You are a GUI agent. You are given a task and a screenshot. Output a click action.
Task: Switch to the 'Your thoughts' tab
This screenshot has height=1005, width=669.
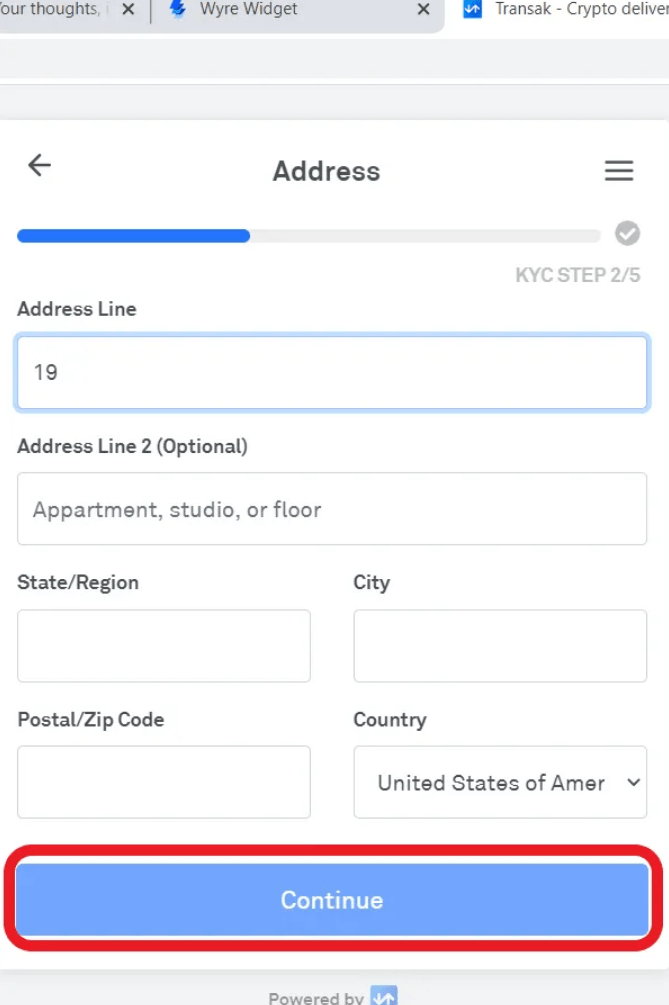50,10
